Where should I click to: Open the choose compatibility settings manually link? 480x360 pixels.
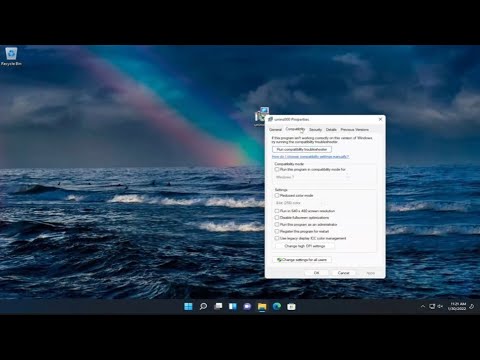click(310, 156)
